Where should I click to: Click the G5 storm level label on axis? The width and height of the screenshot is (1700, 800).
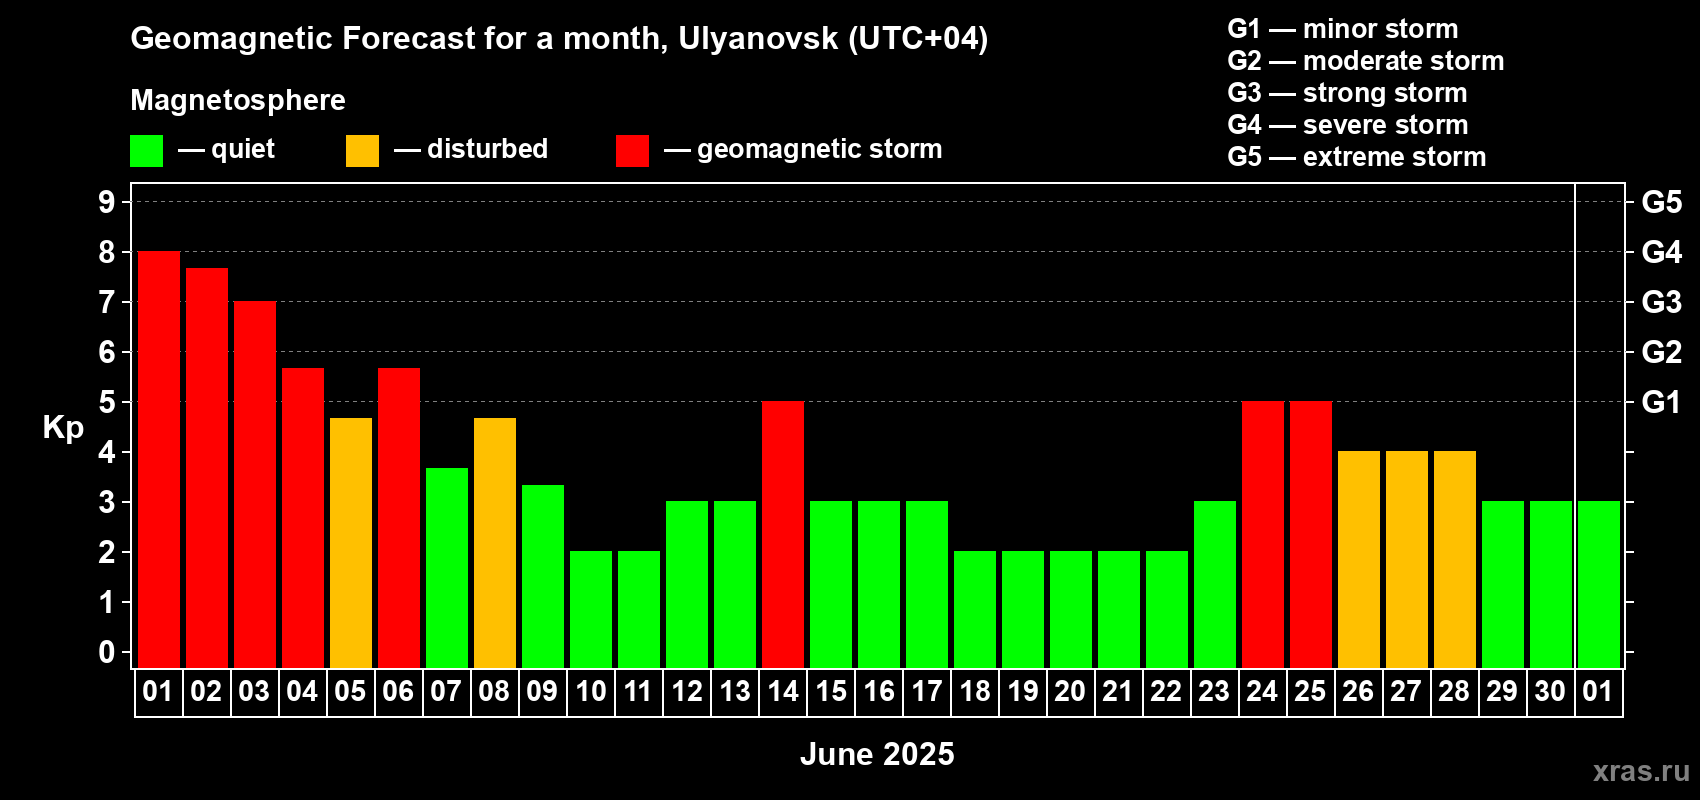click(x=1662, y=202)
